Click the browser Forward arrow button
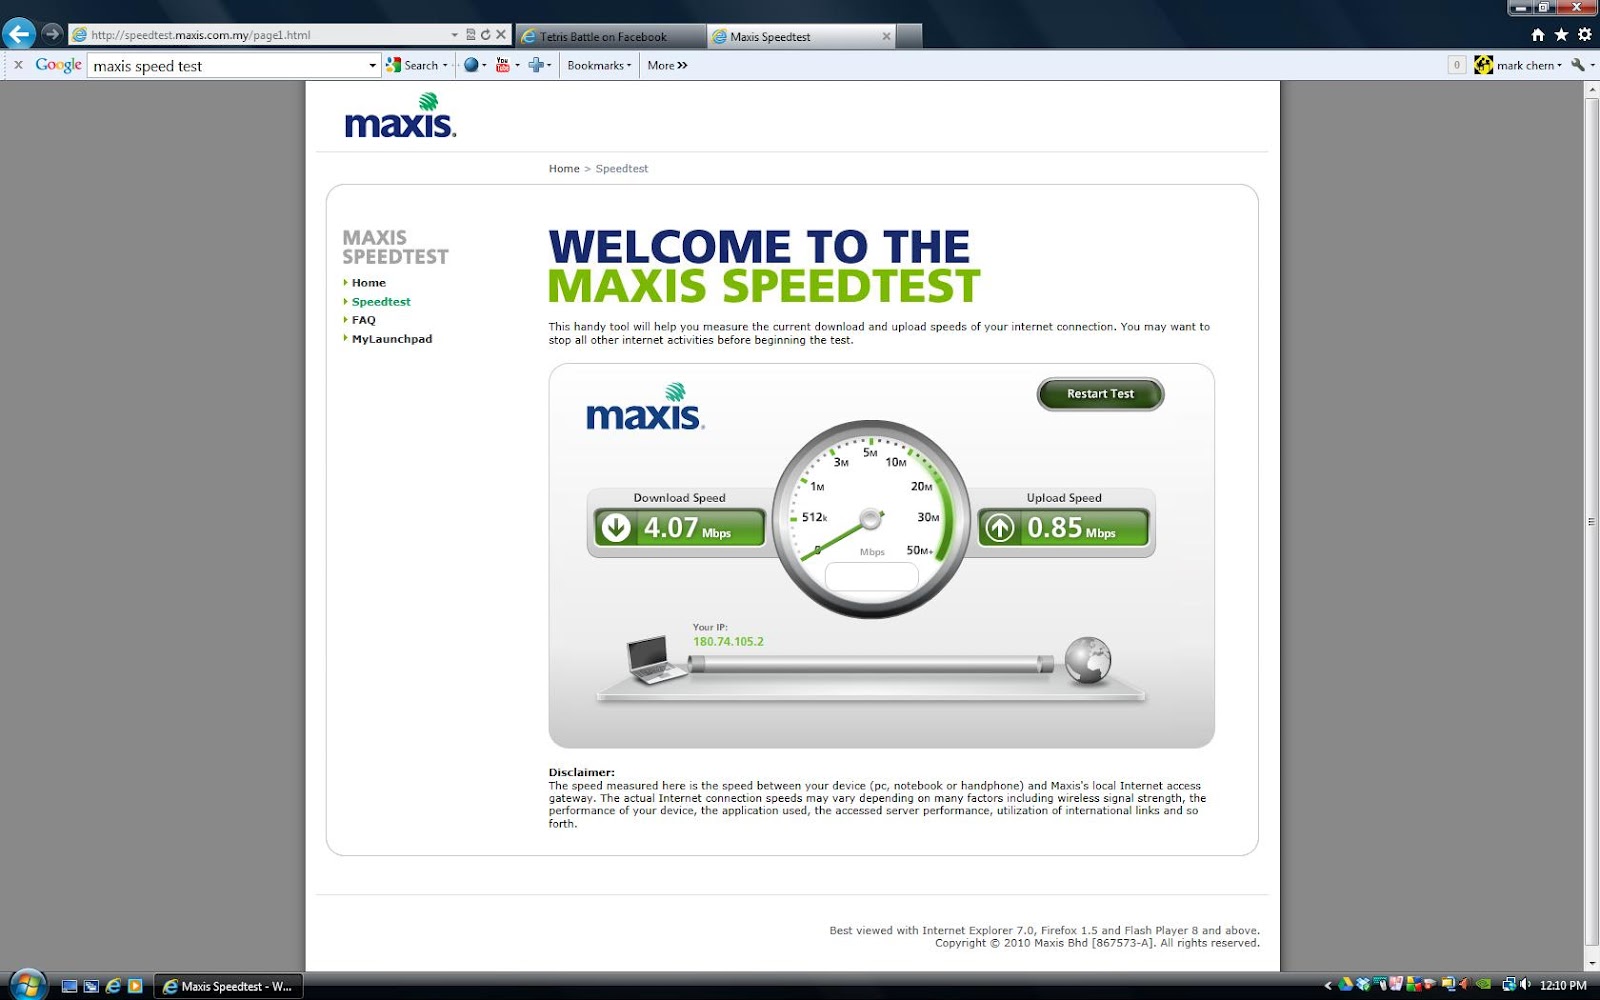The image size is (1600, 1000). (52, 34)
